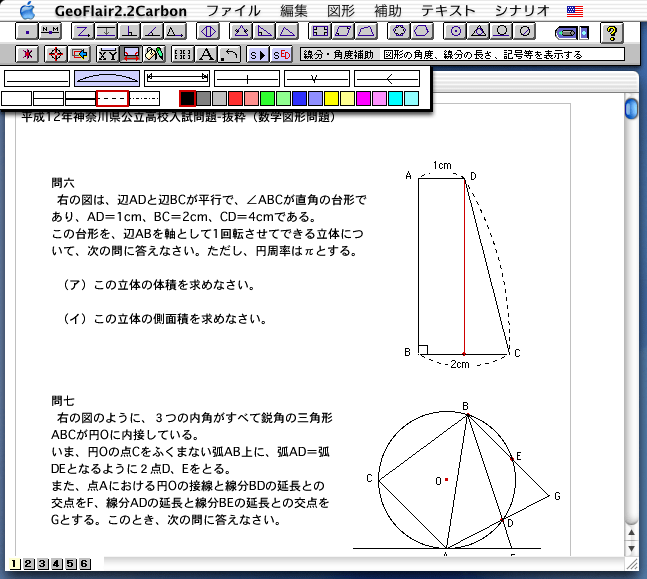Select the parallel line tool

[106, 32]
